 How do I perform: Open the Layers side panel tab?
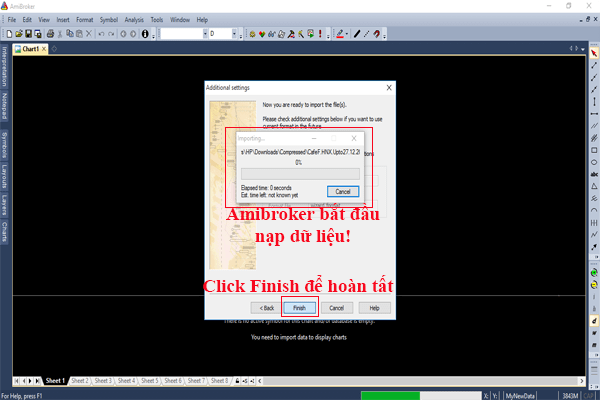(4, 205)
